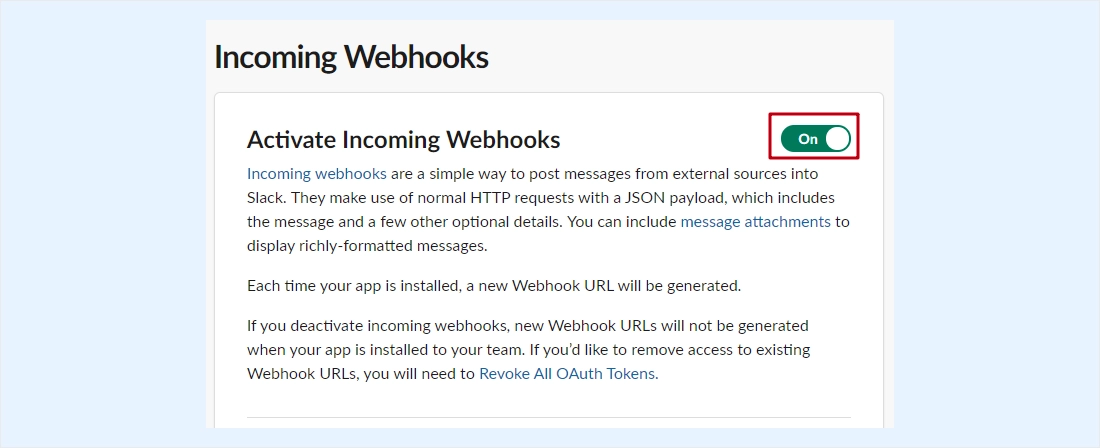Image resolution: width=1100 pixels, height=448 pixels.
Task: Toggle the Activate Incoming Webhooks switch
Action: click(815, 139)
